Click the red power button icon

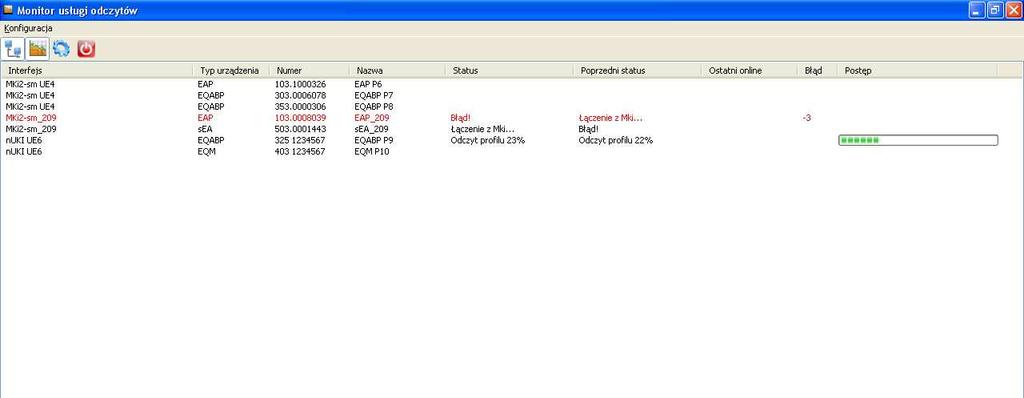click(x=86, y=48)
